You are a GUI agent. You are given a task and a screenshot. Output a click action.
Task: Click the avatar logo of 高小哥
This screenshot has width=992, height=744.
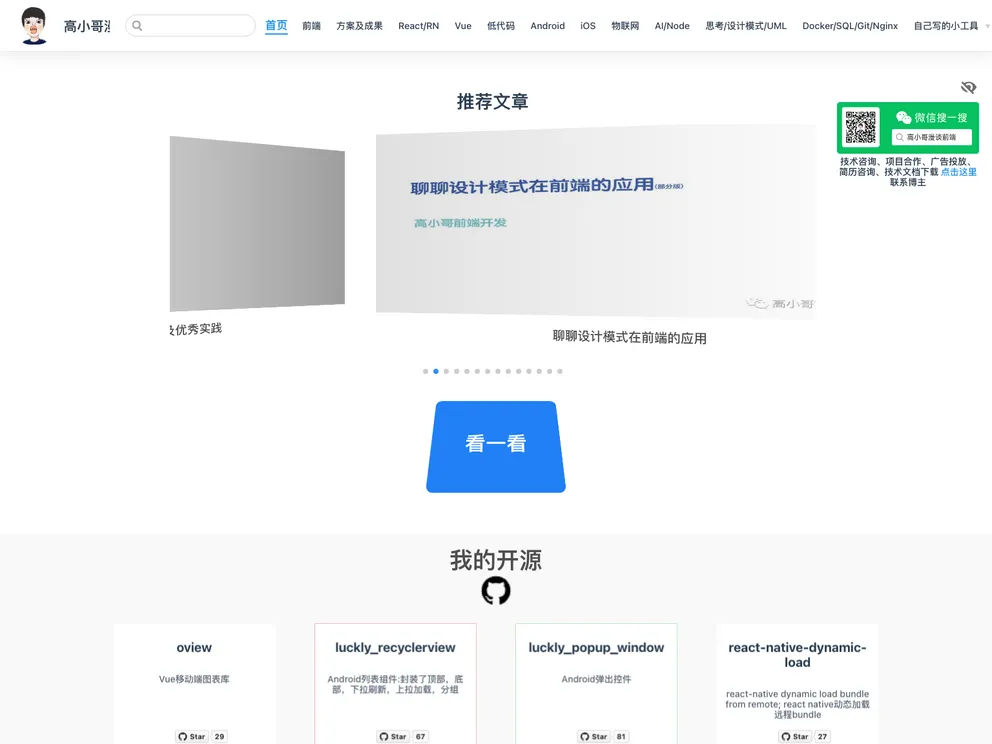pyautogui.click(x=34, y=26)
